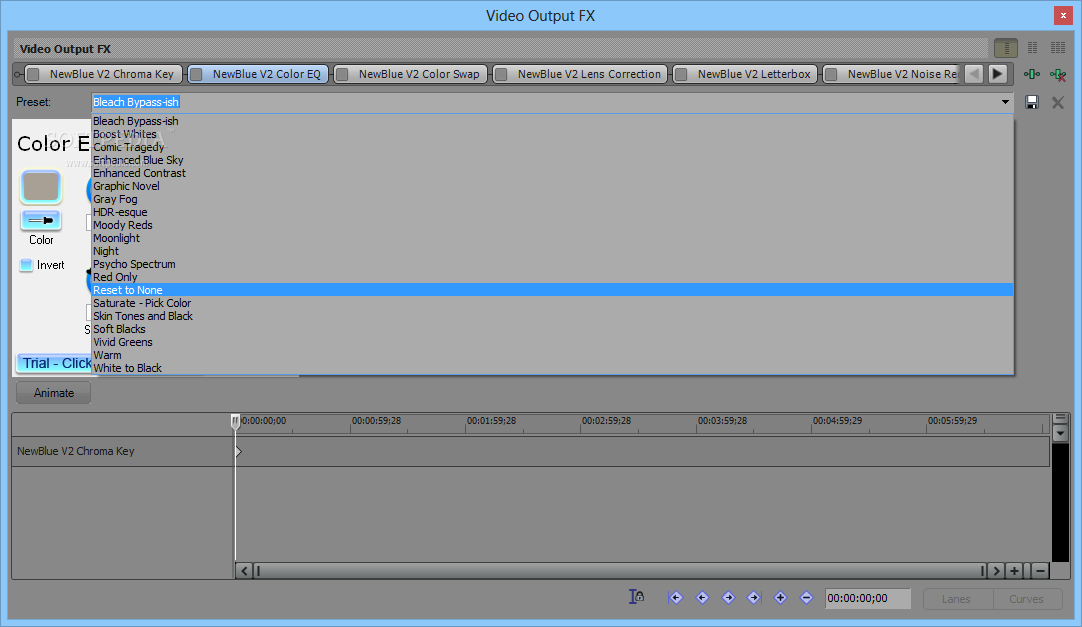Delete preset using the X icon

pyautogui.click(x=1057, y=102)
